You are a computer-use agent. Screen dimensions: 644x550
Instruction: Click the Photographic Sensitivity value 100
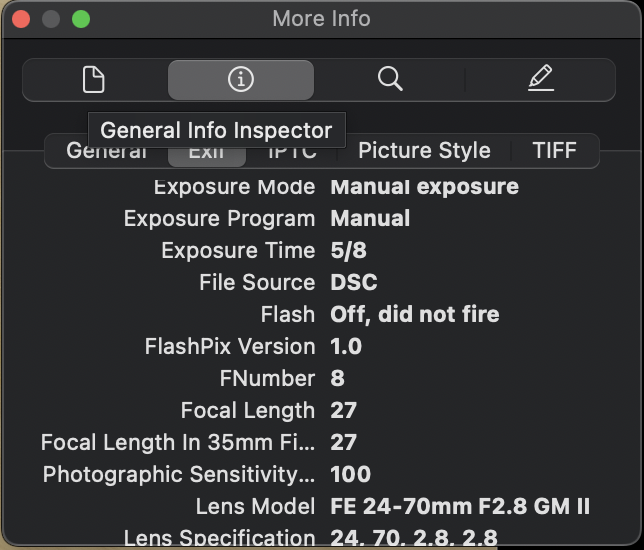(x=350, y=474)
